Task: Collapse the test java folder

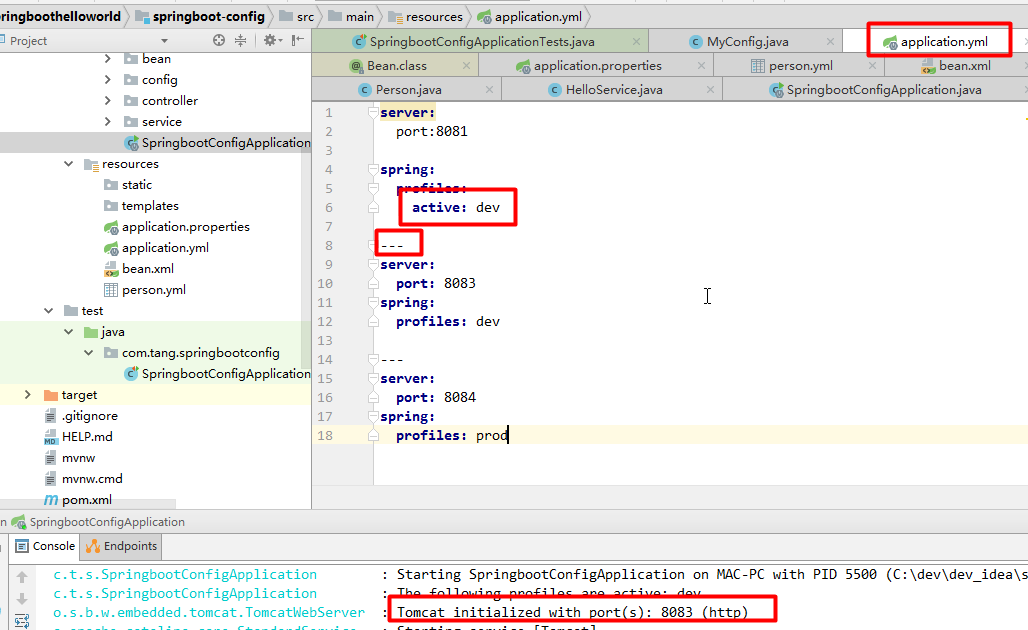Action: tap(68, 332)
